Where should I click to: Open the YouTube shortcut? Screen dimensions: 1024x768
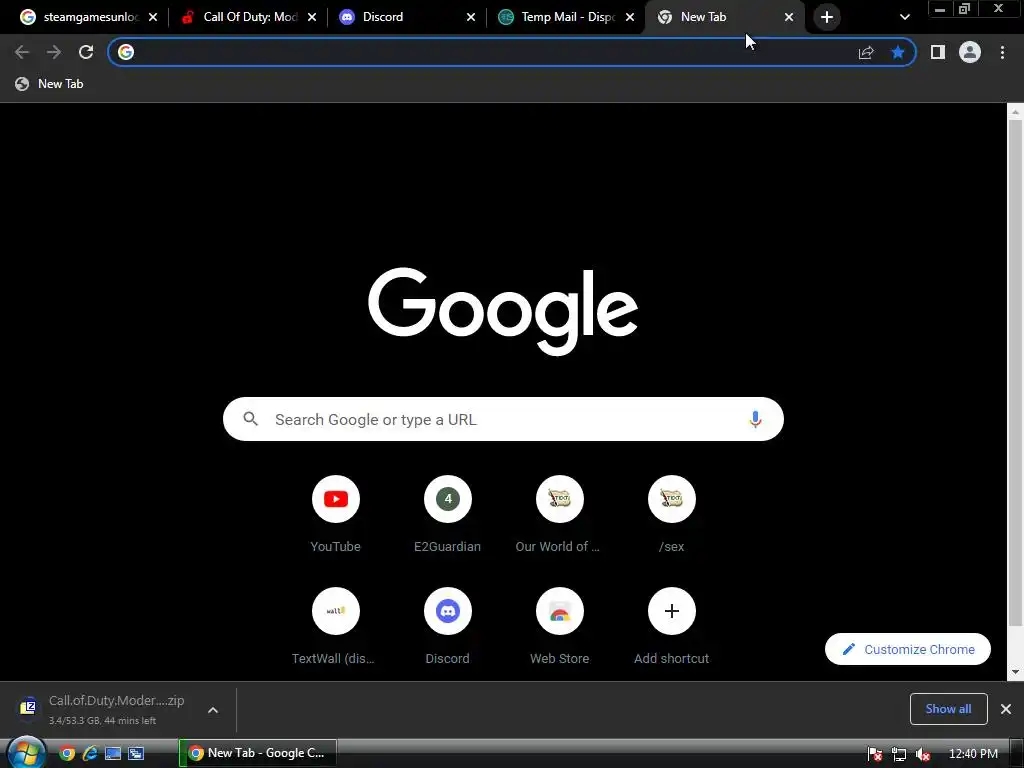(x=336, y=515)
